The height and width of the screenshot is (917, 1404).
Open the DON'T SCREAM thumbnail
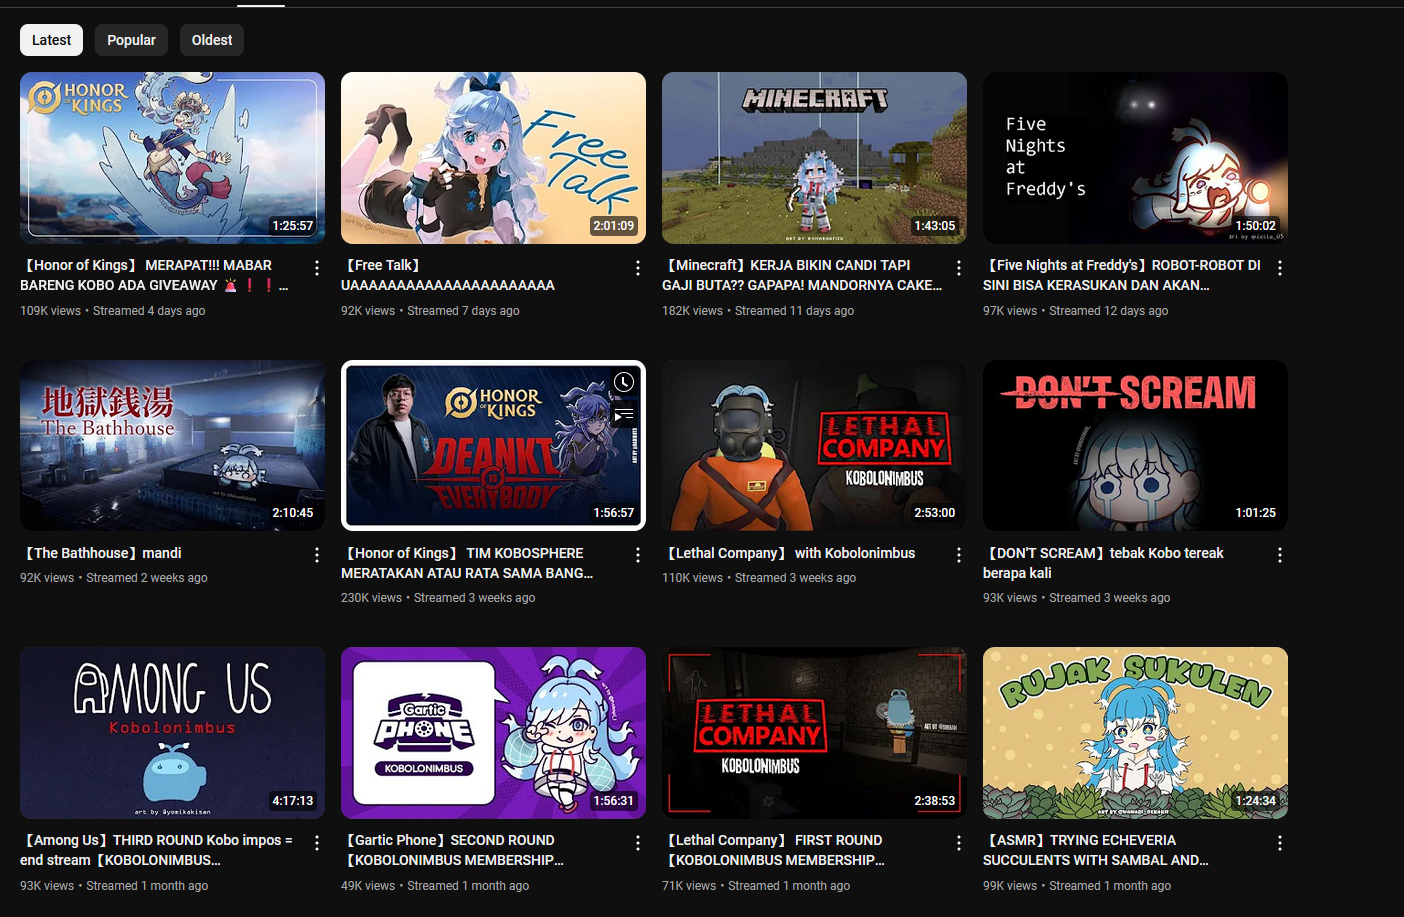[1135, 445]
